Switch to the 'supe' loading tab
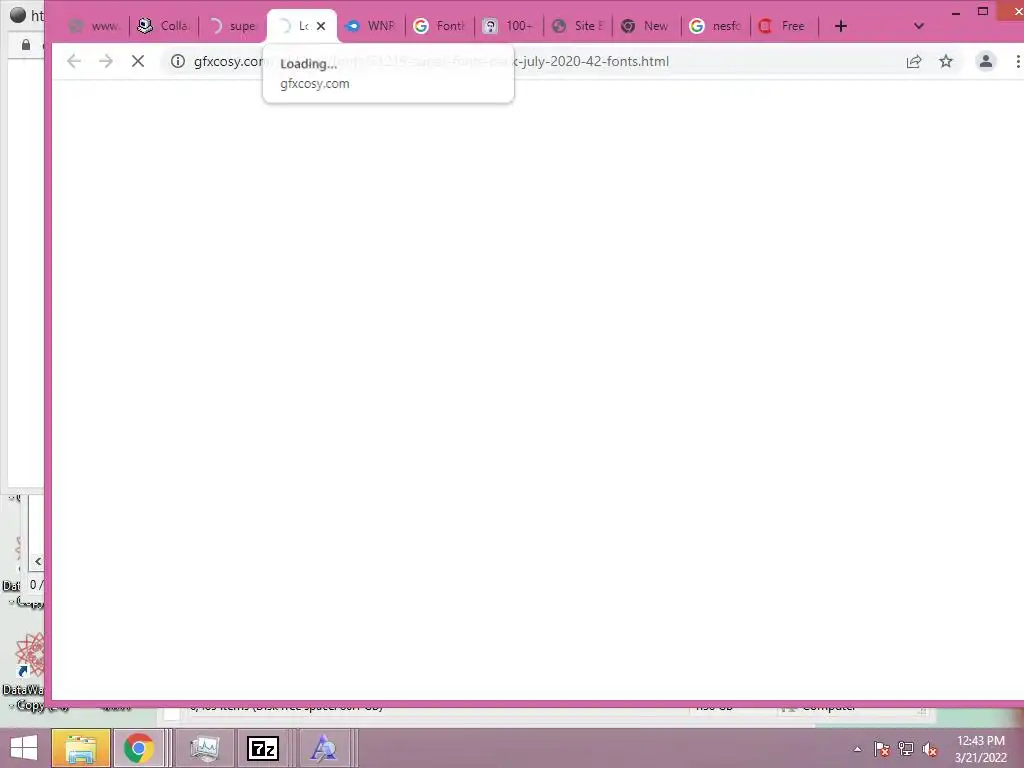The width and height of the screenshot is (1024, 768). (234, 26)
